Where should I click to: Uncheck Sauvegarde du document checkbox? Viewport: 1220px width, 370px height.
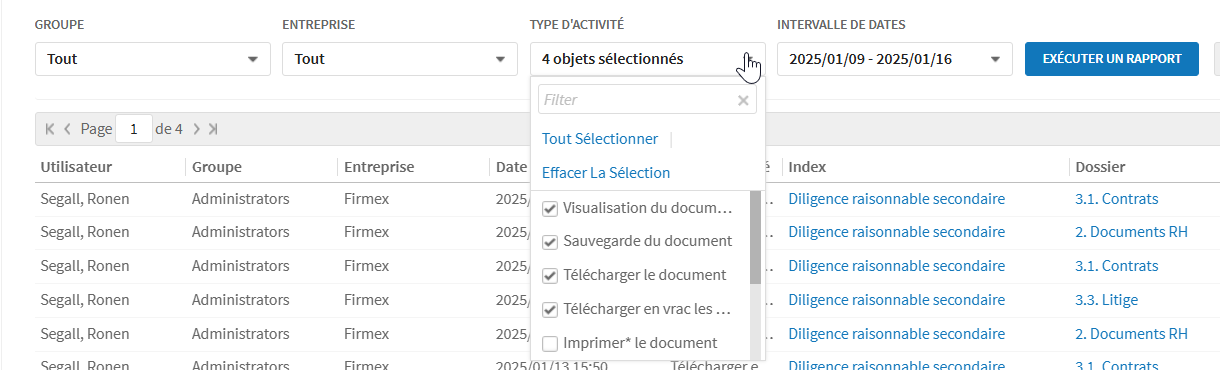click(x=549, y=242)
